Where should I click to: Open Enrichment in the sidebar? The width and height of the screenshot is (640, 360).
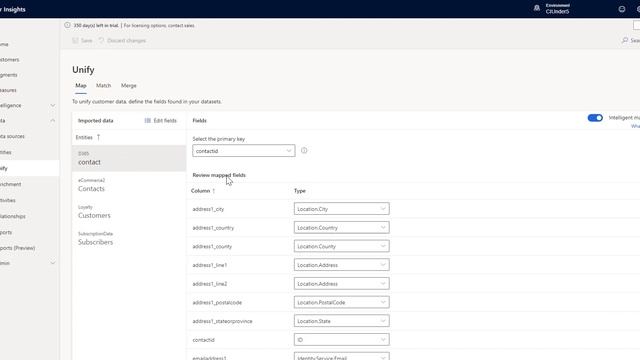click(x=11, y=184)
